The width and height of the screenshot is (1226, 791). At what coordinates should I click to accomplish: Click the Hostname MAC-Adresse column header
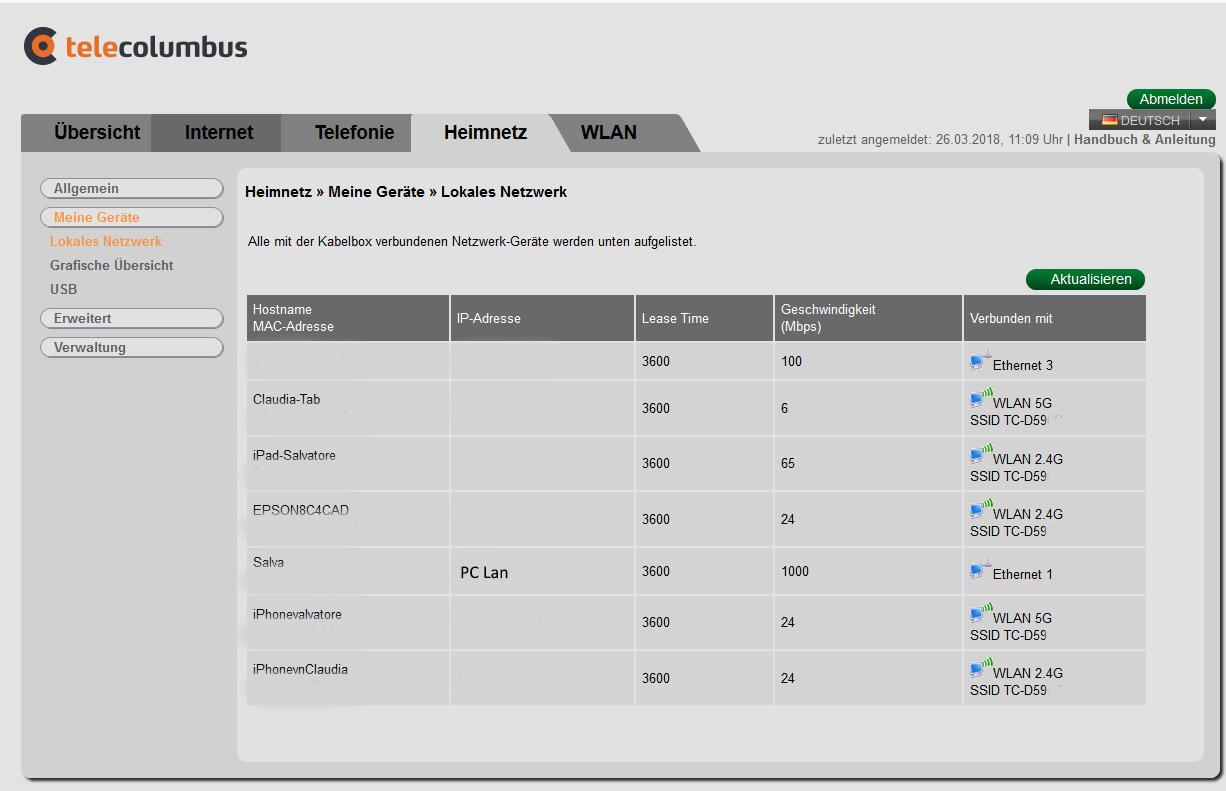[x=348, y=318]
